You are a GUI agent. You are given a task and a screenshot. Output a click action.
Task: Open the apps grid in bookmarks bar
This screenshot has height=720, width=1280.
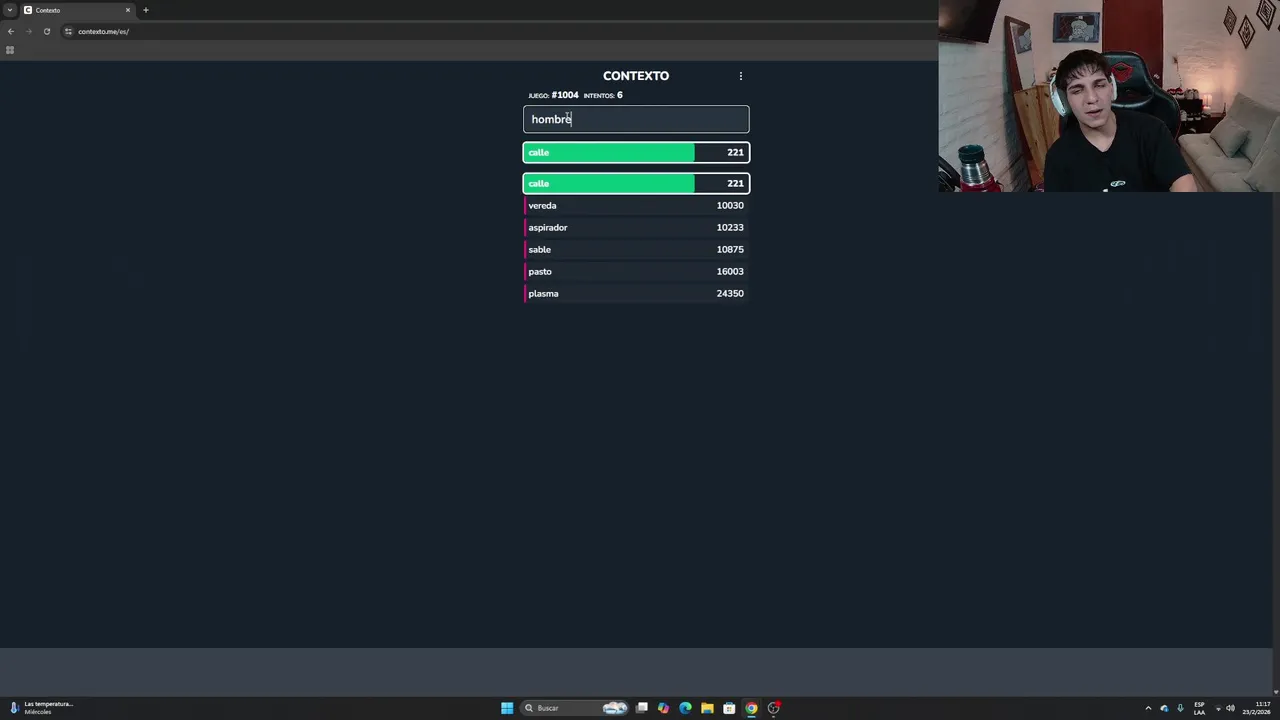click(10, 50)
